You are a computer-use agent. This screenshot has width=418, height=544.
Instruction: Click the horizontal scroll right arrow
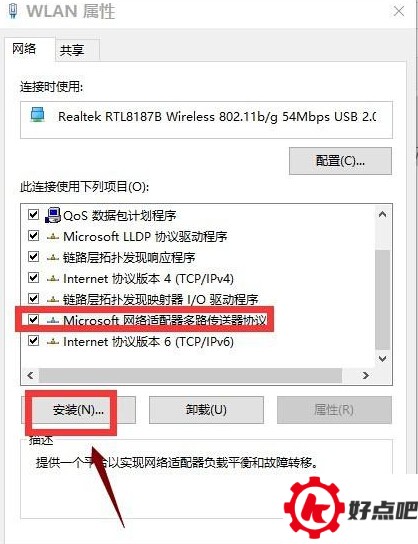(x=366, y=375)
